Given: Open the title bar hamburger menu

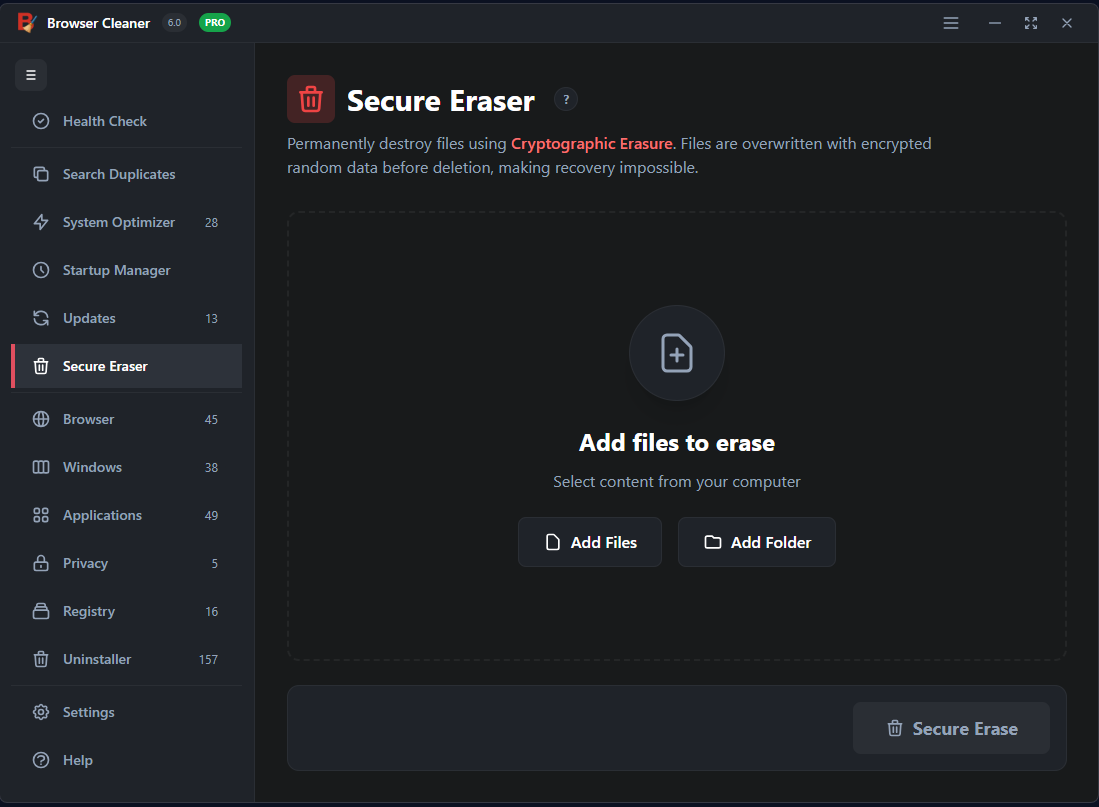Looking at the screenshot, I should pyautogui.click(x=951, y=23).
